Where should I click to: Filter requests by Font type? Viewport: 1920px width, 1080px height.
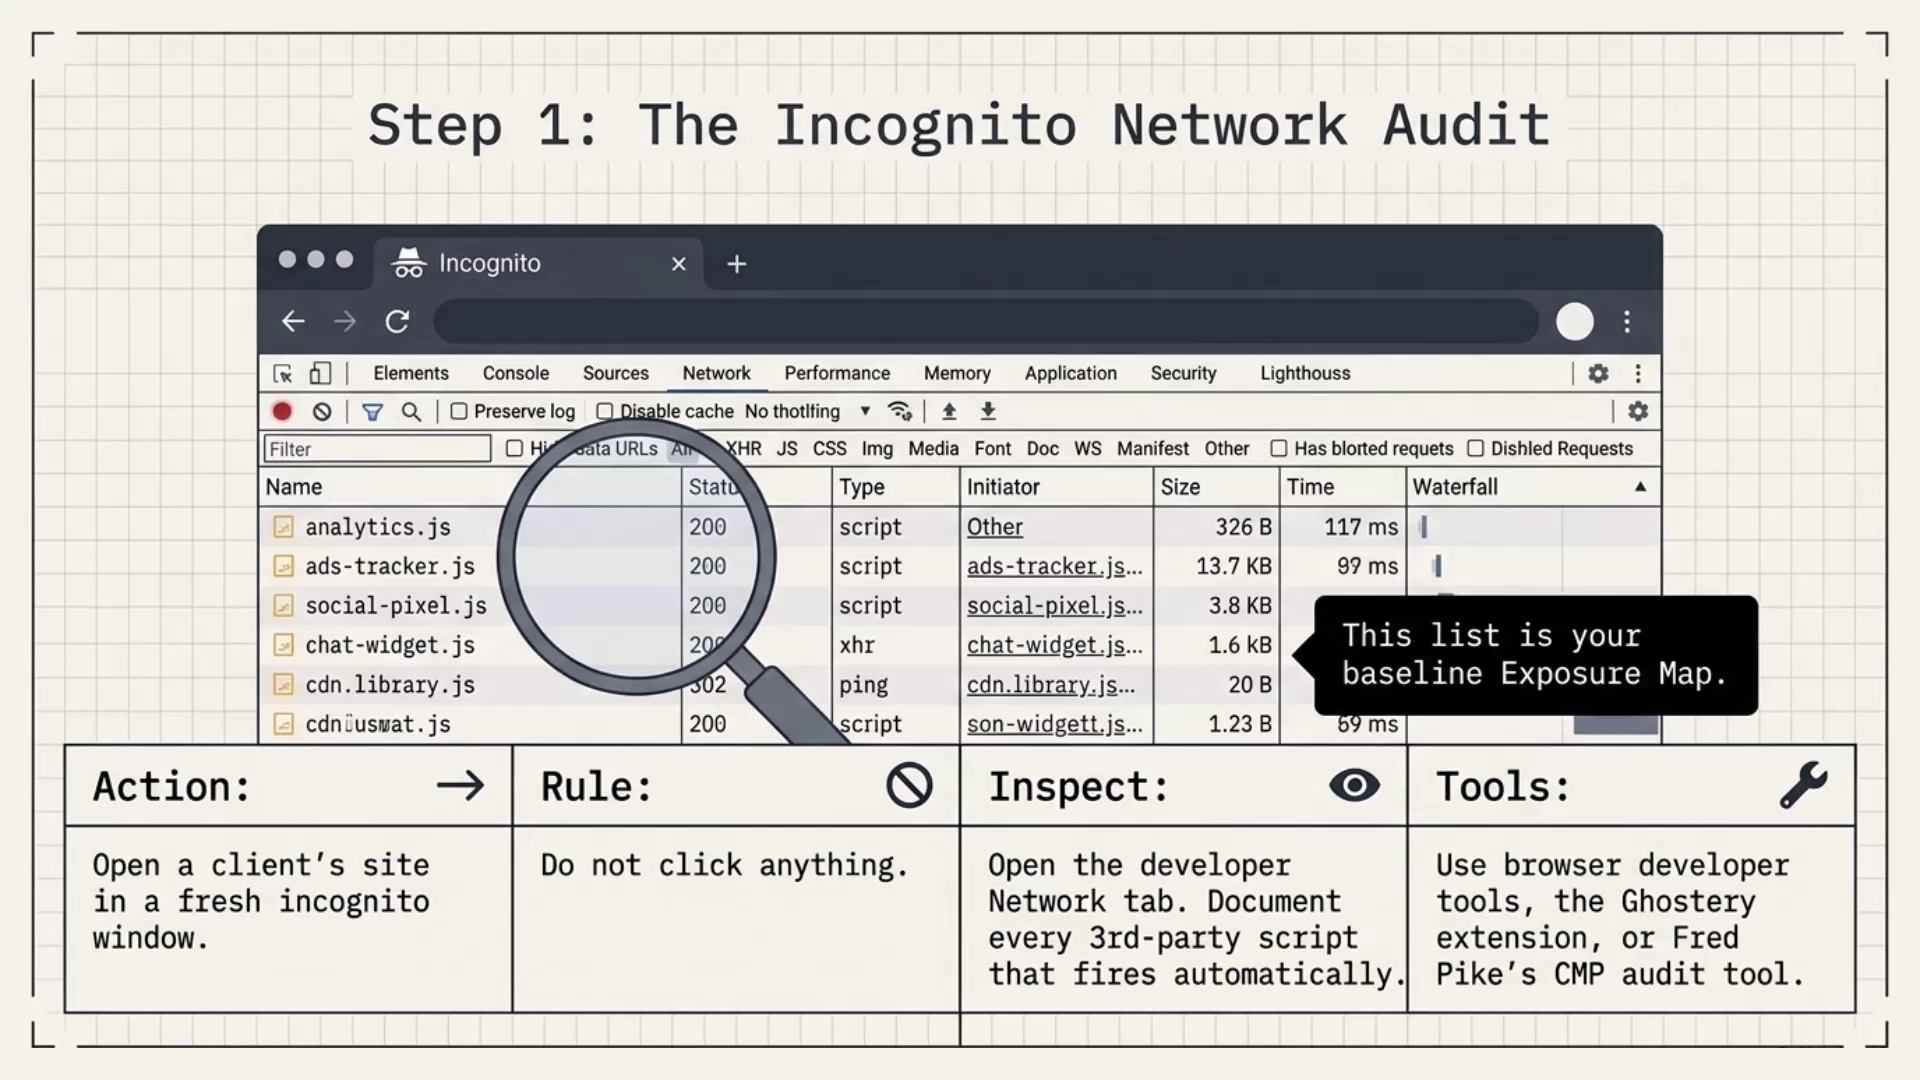(x=993, y=449)
